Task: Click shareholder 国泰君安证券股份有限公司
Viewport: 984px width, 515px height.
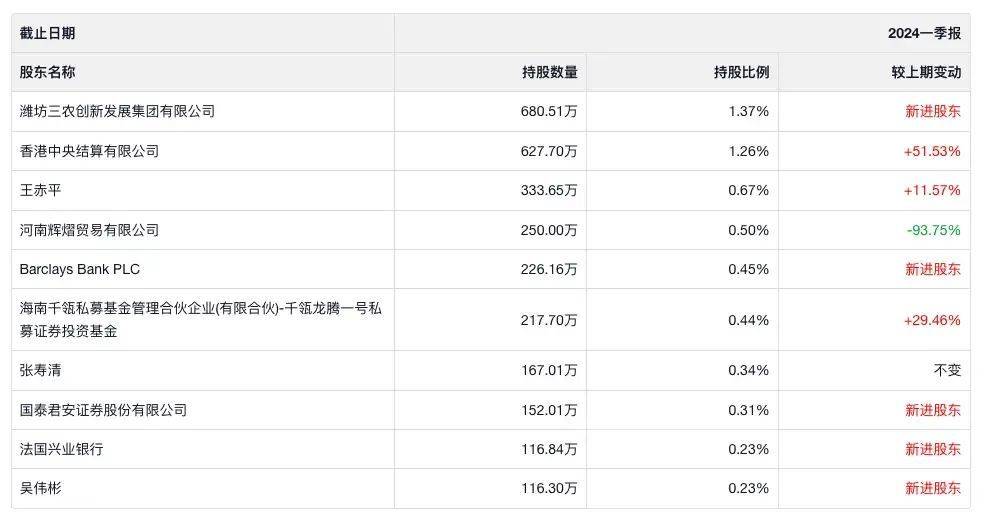Action: coord(104,410)
